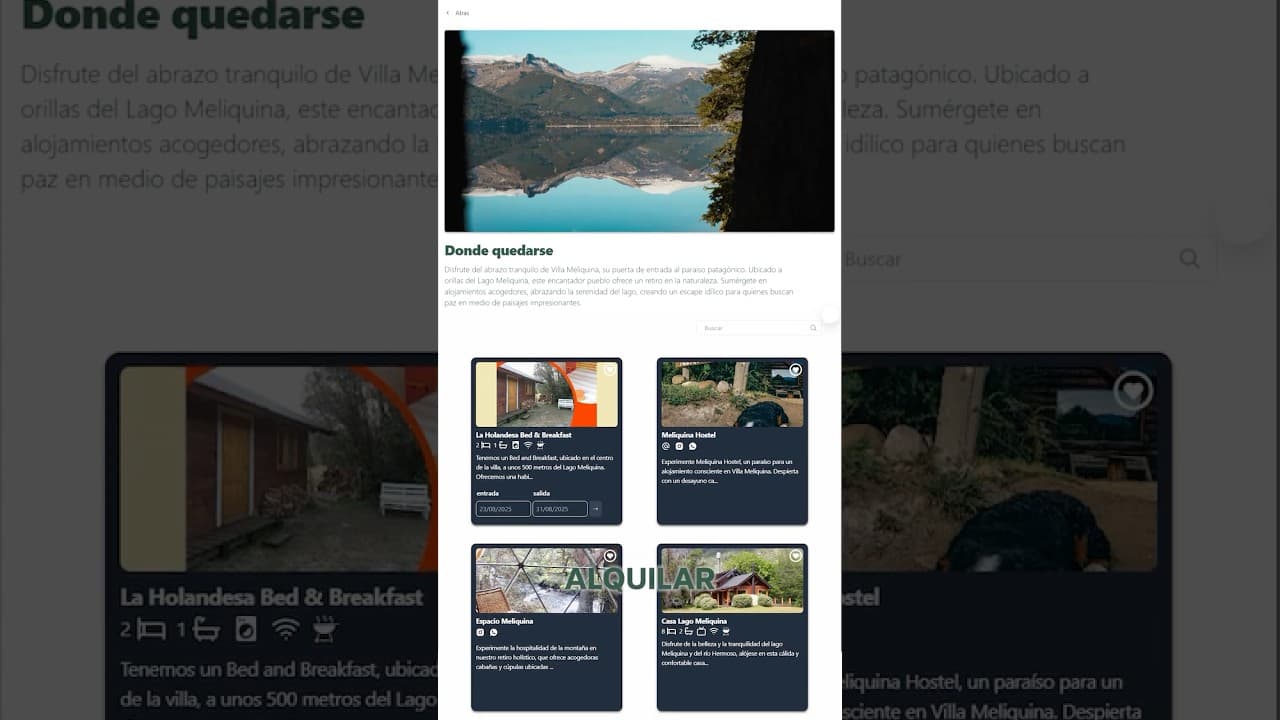Favorite La Holandesa Bed & Breakfast with heart
Viewport: 1280px width, 720px height.
point(610,370)
